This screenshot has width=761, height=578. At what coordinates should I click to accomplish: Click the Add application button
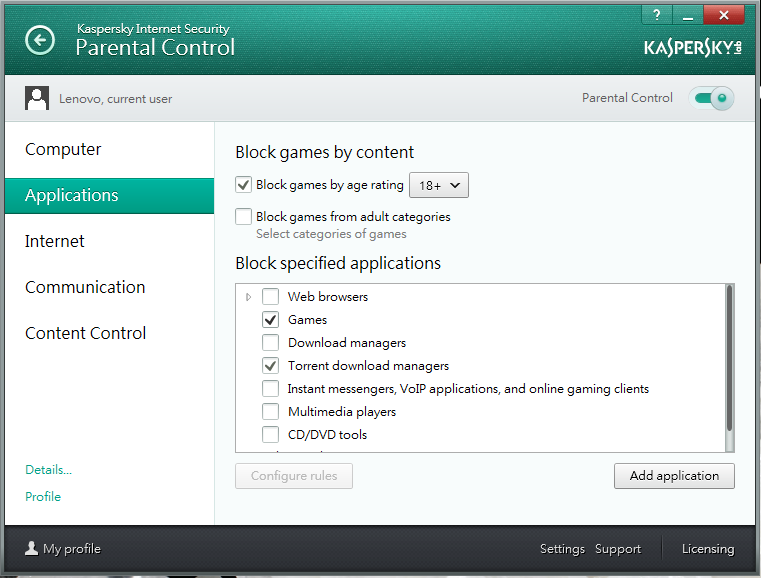coord(674,476)
